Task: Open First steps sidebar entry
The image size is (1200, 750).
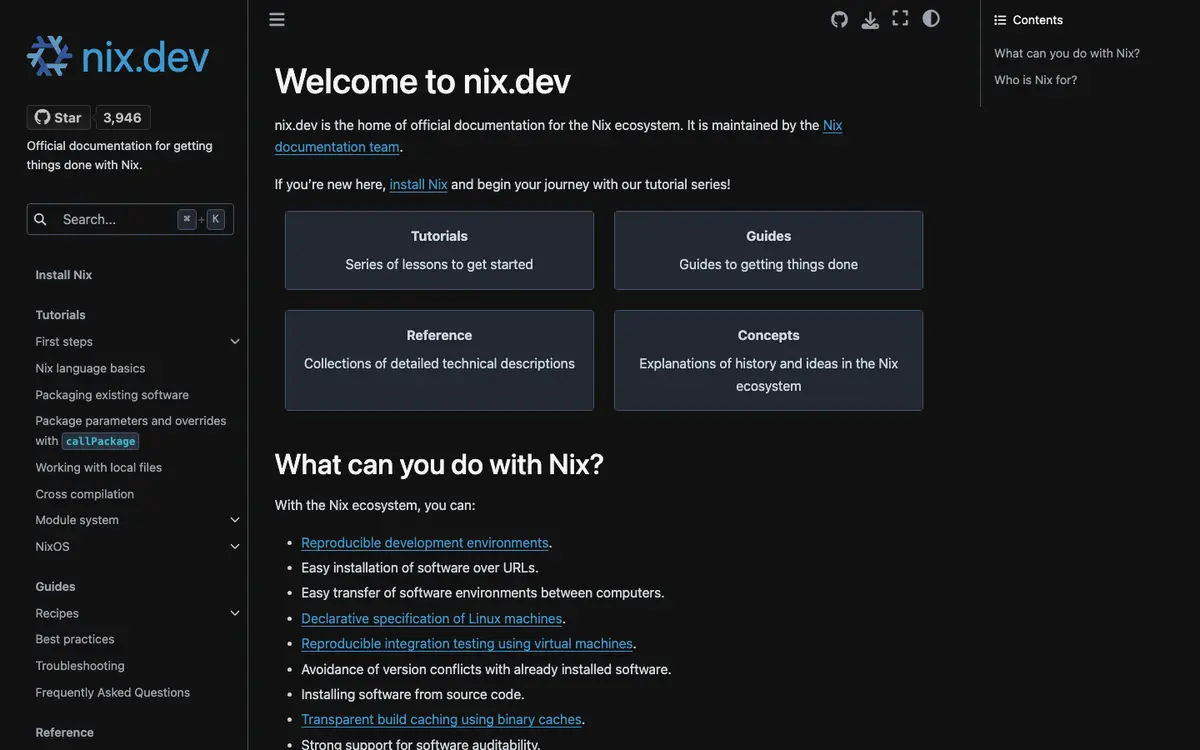Action: click(64, 342)
